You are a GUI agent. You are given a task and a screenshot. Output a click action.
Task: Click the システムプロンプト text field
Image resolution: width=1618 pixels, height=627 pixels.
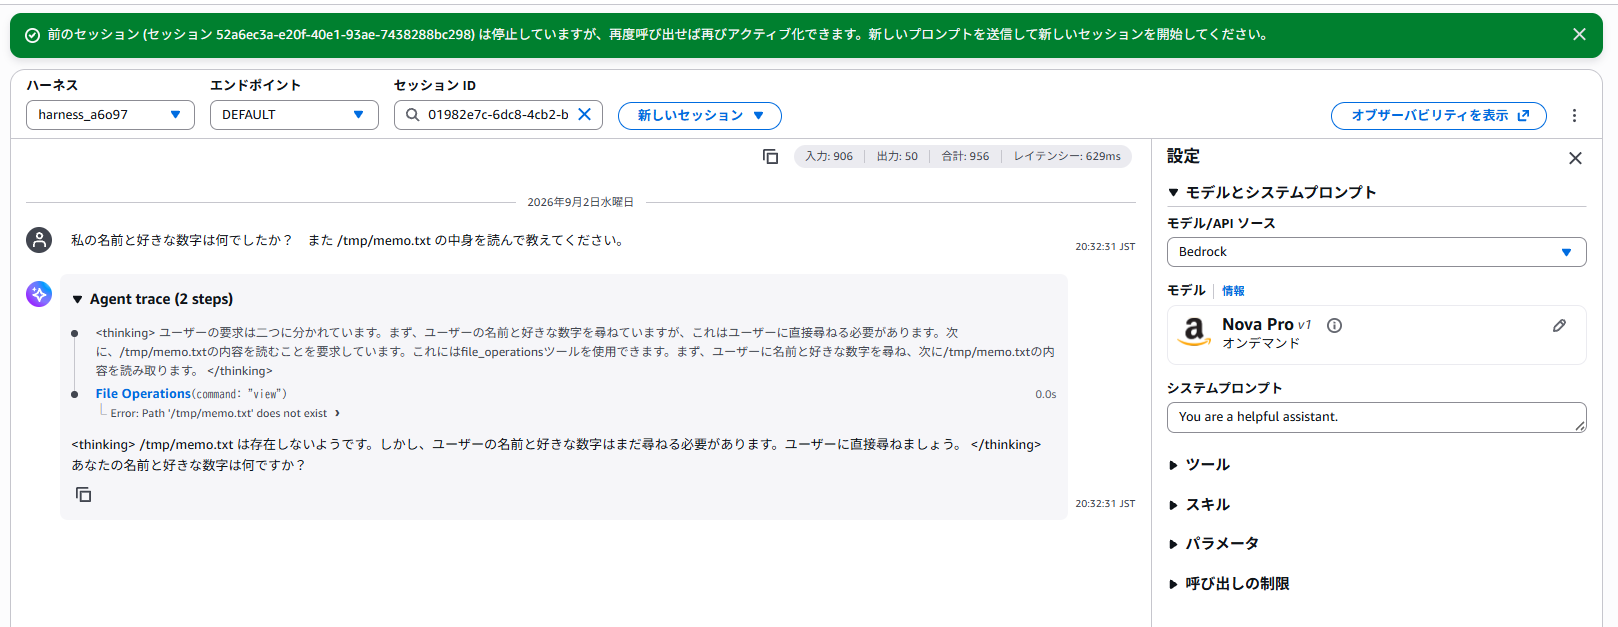1376,417
